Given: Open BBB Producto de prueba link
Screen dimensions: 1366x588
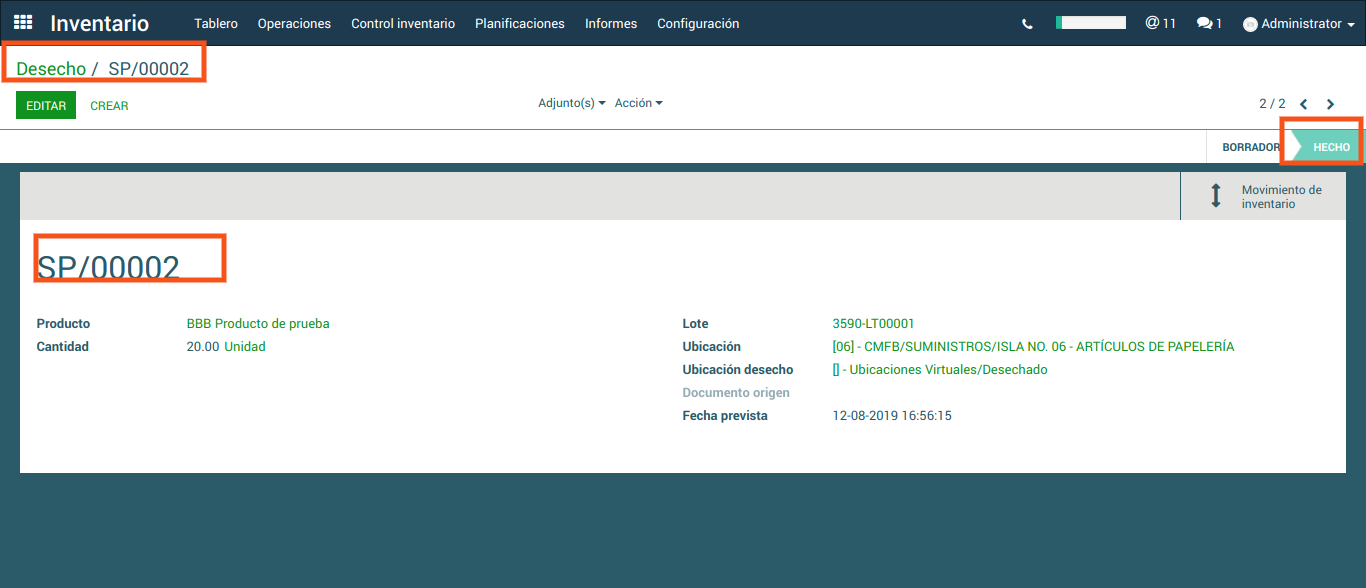Looking at the screenshot, I should click(258, 323).
